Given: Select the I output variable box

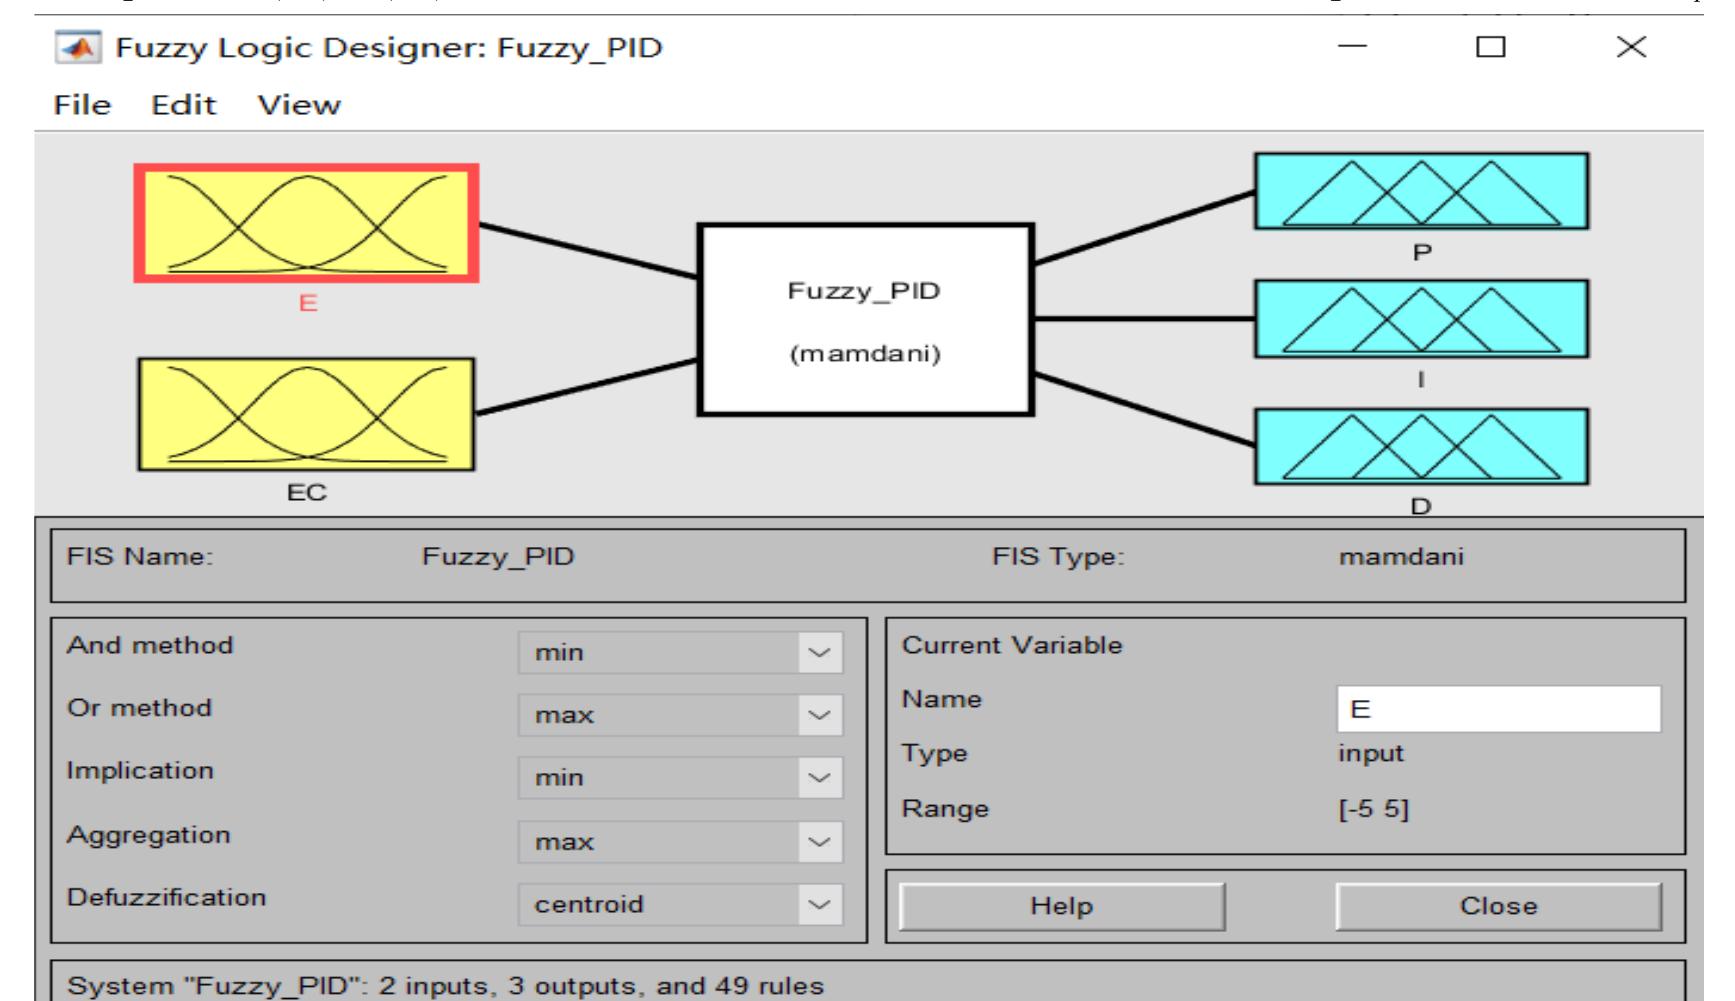Looking at the screenshot, I should (x=1421, y=319).
